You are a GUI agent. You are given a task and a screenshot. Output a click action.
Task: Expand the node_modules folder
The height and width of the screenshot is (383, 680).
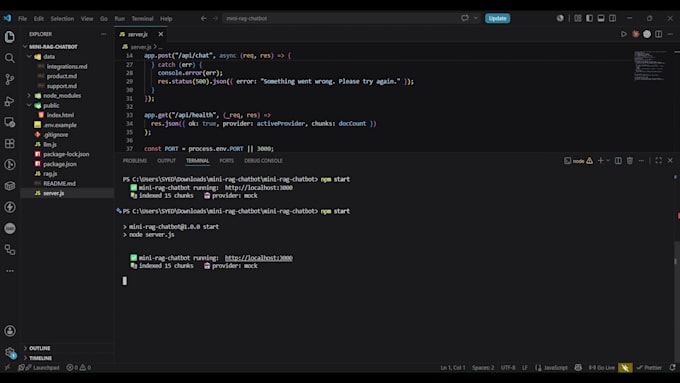[29, 95]
